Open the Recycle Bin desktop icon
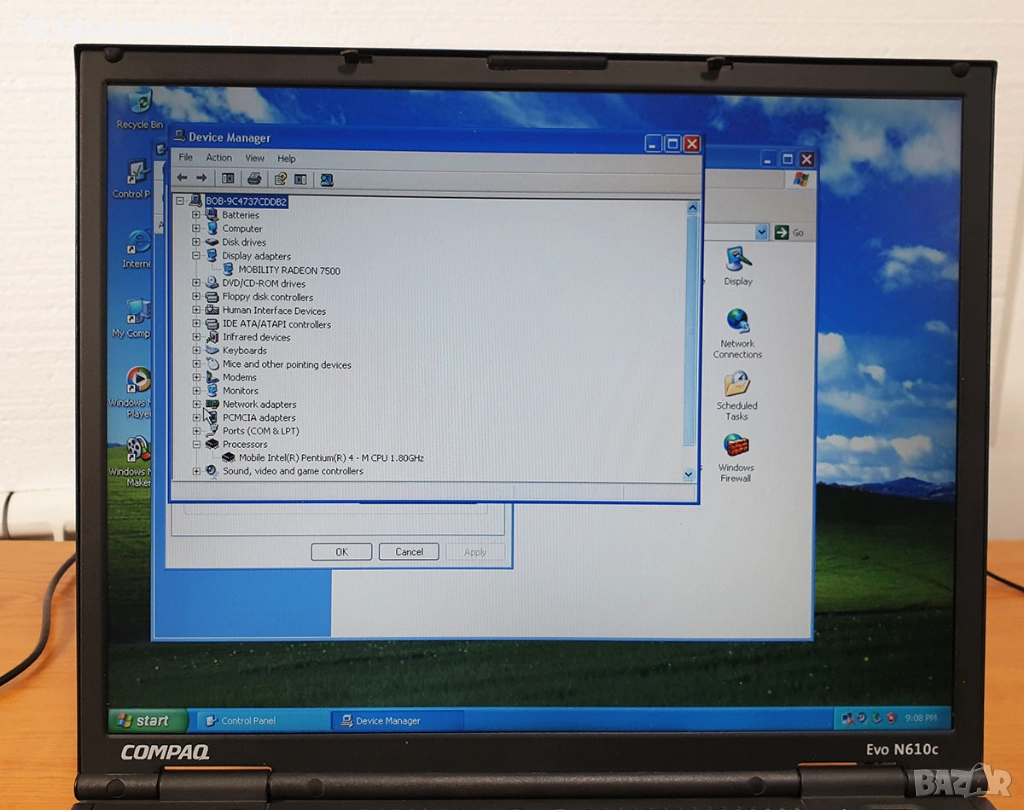1024x810 pixels. [140, 103]
